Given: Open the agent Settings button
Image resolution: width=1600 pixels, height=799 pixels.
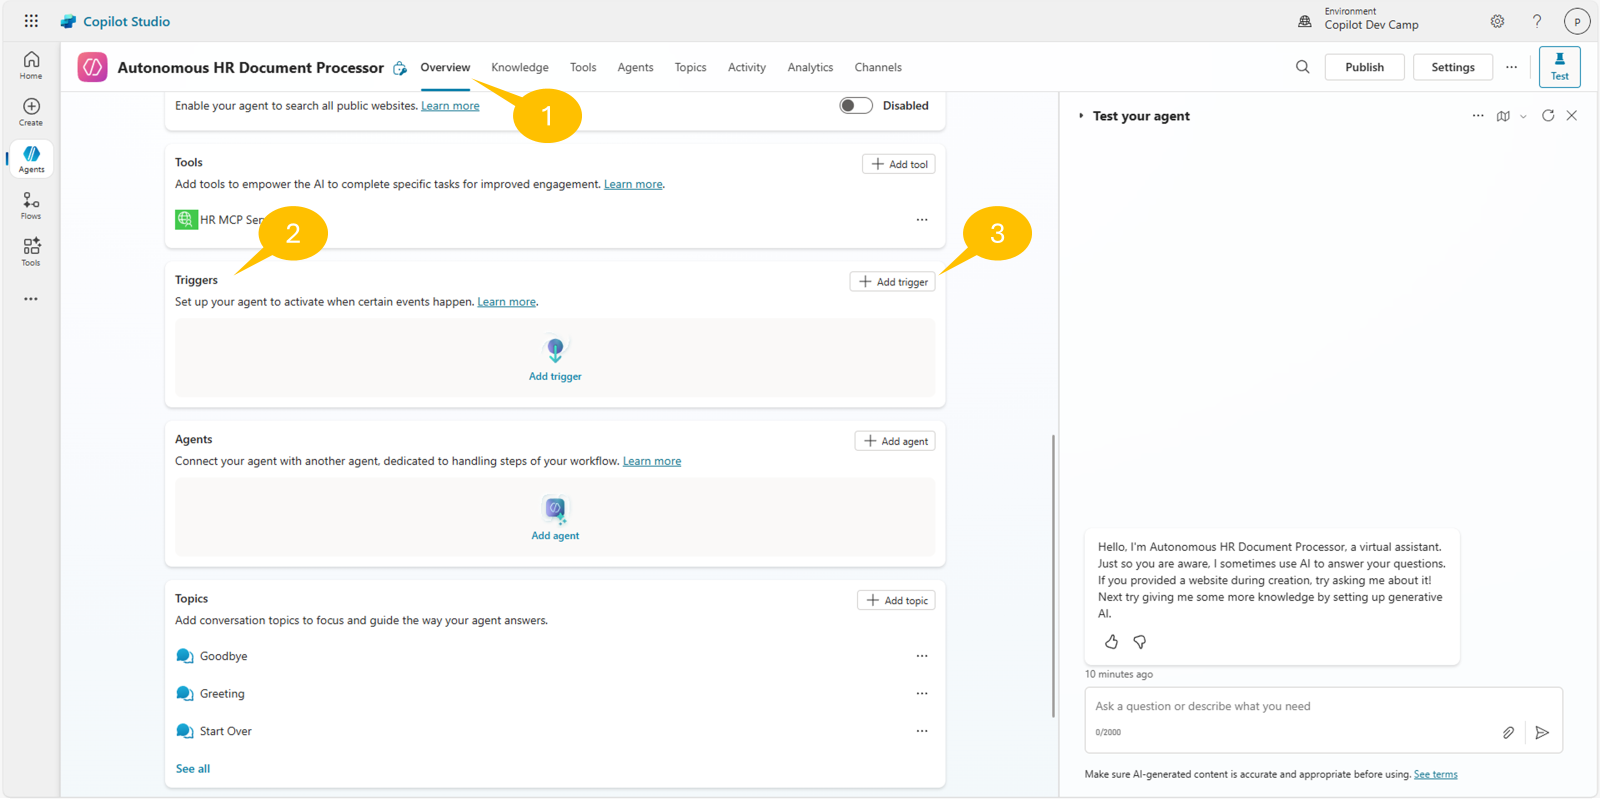Looking at the screenshot, I should coord(1452,67).
